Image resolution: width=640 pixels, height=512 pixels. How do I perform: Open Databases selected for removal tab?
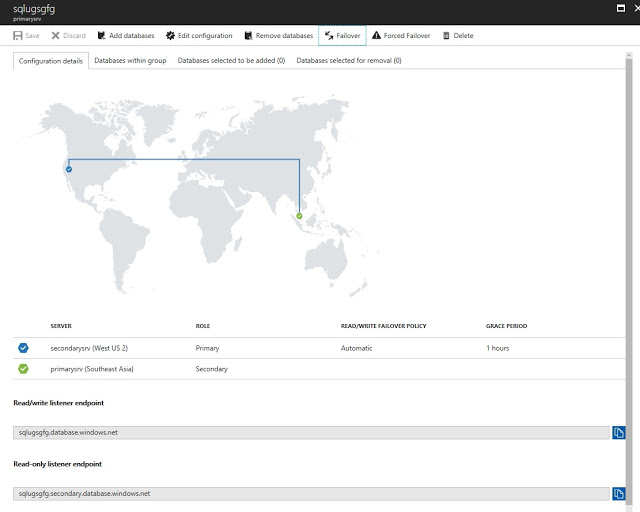[x=349, y=60]
